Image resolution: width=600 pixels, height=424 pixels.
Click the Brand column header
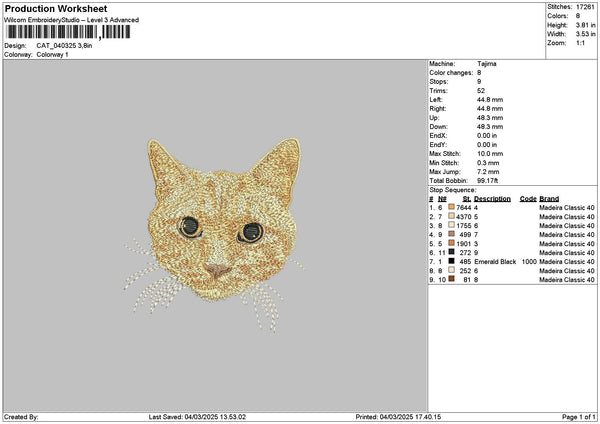(549, 198)
